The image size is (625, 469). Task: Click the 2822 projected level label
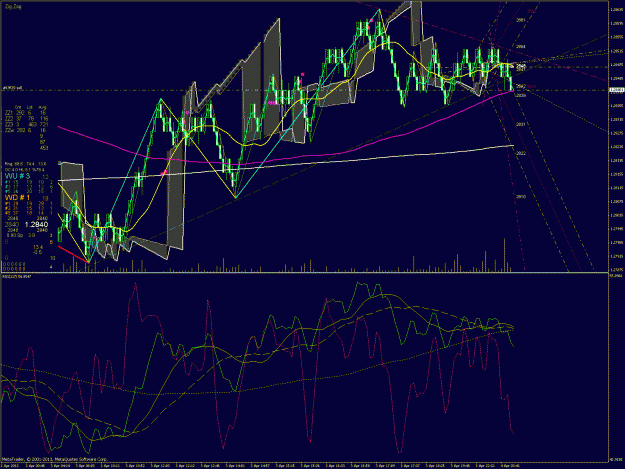tap(521, 153)
